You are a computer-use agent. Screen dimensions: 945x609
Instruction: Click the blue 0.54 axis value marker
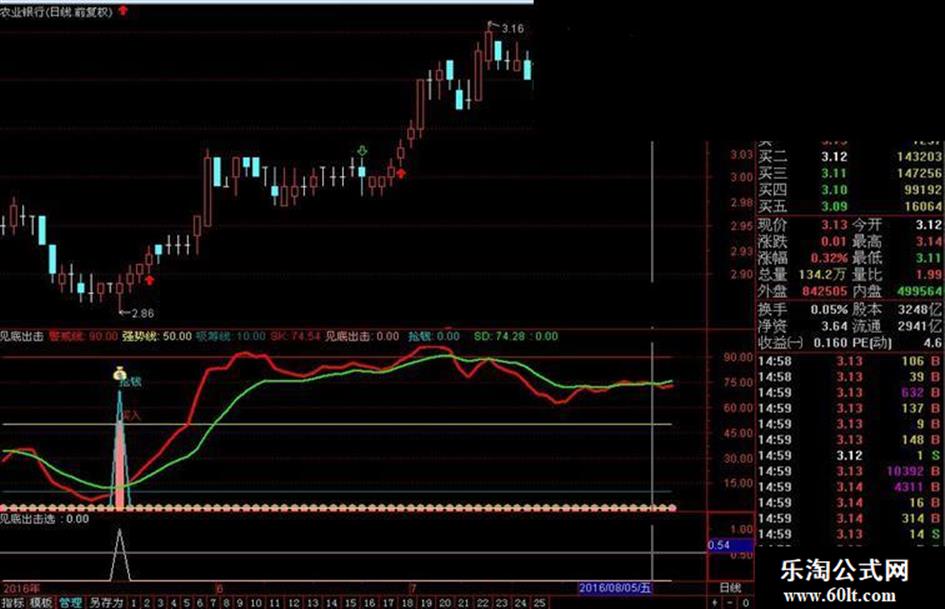pyautogui.click(x=729, y=545)
